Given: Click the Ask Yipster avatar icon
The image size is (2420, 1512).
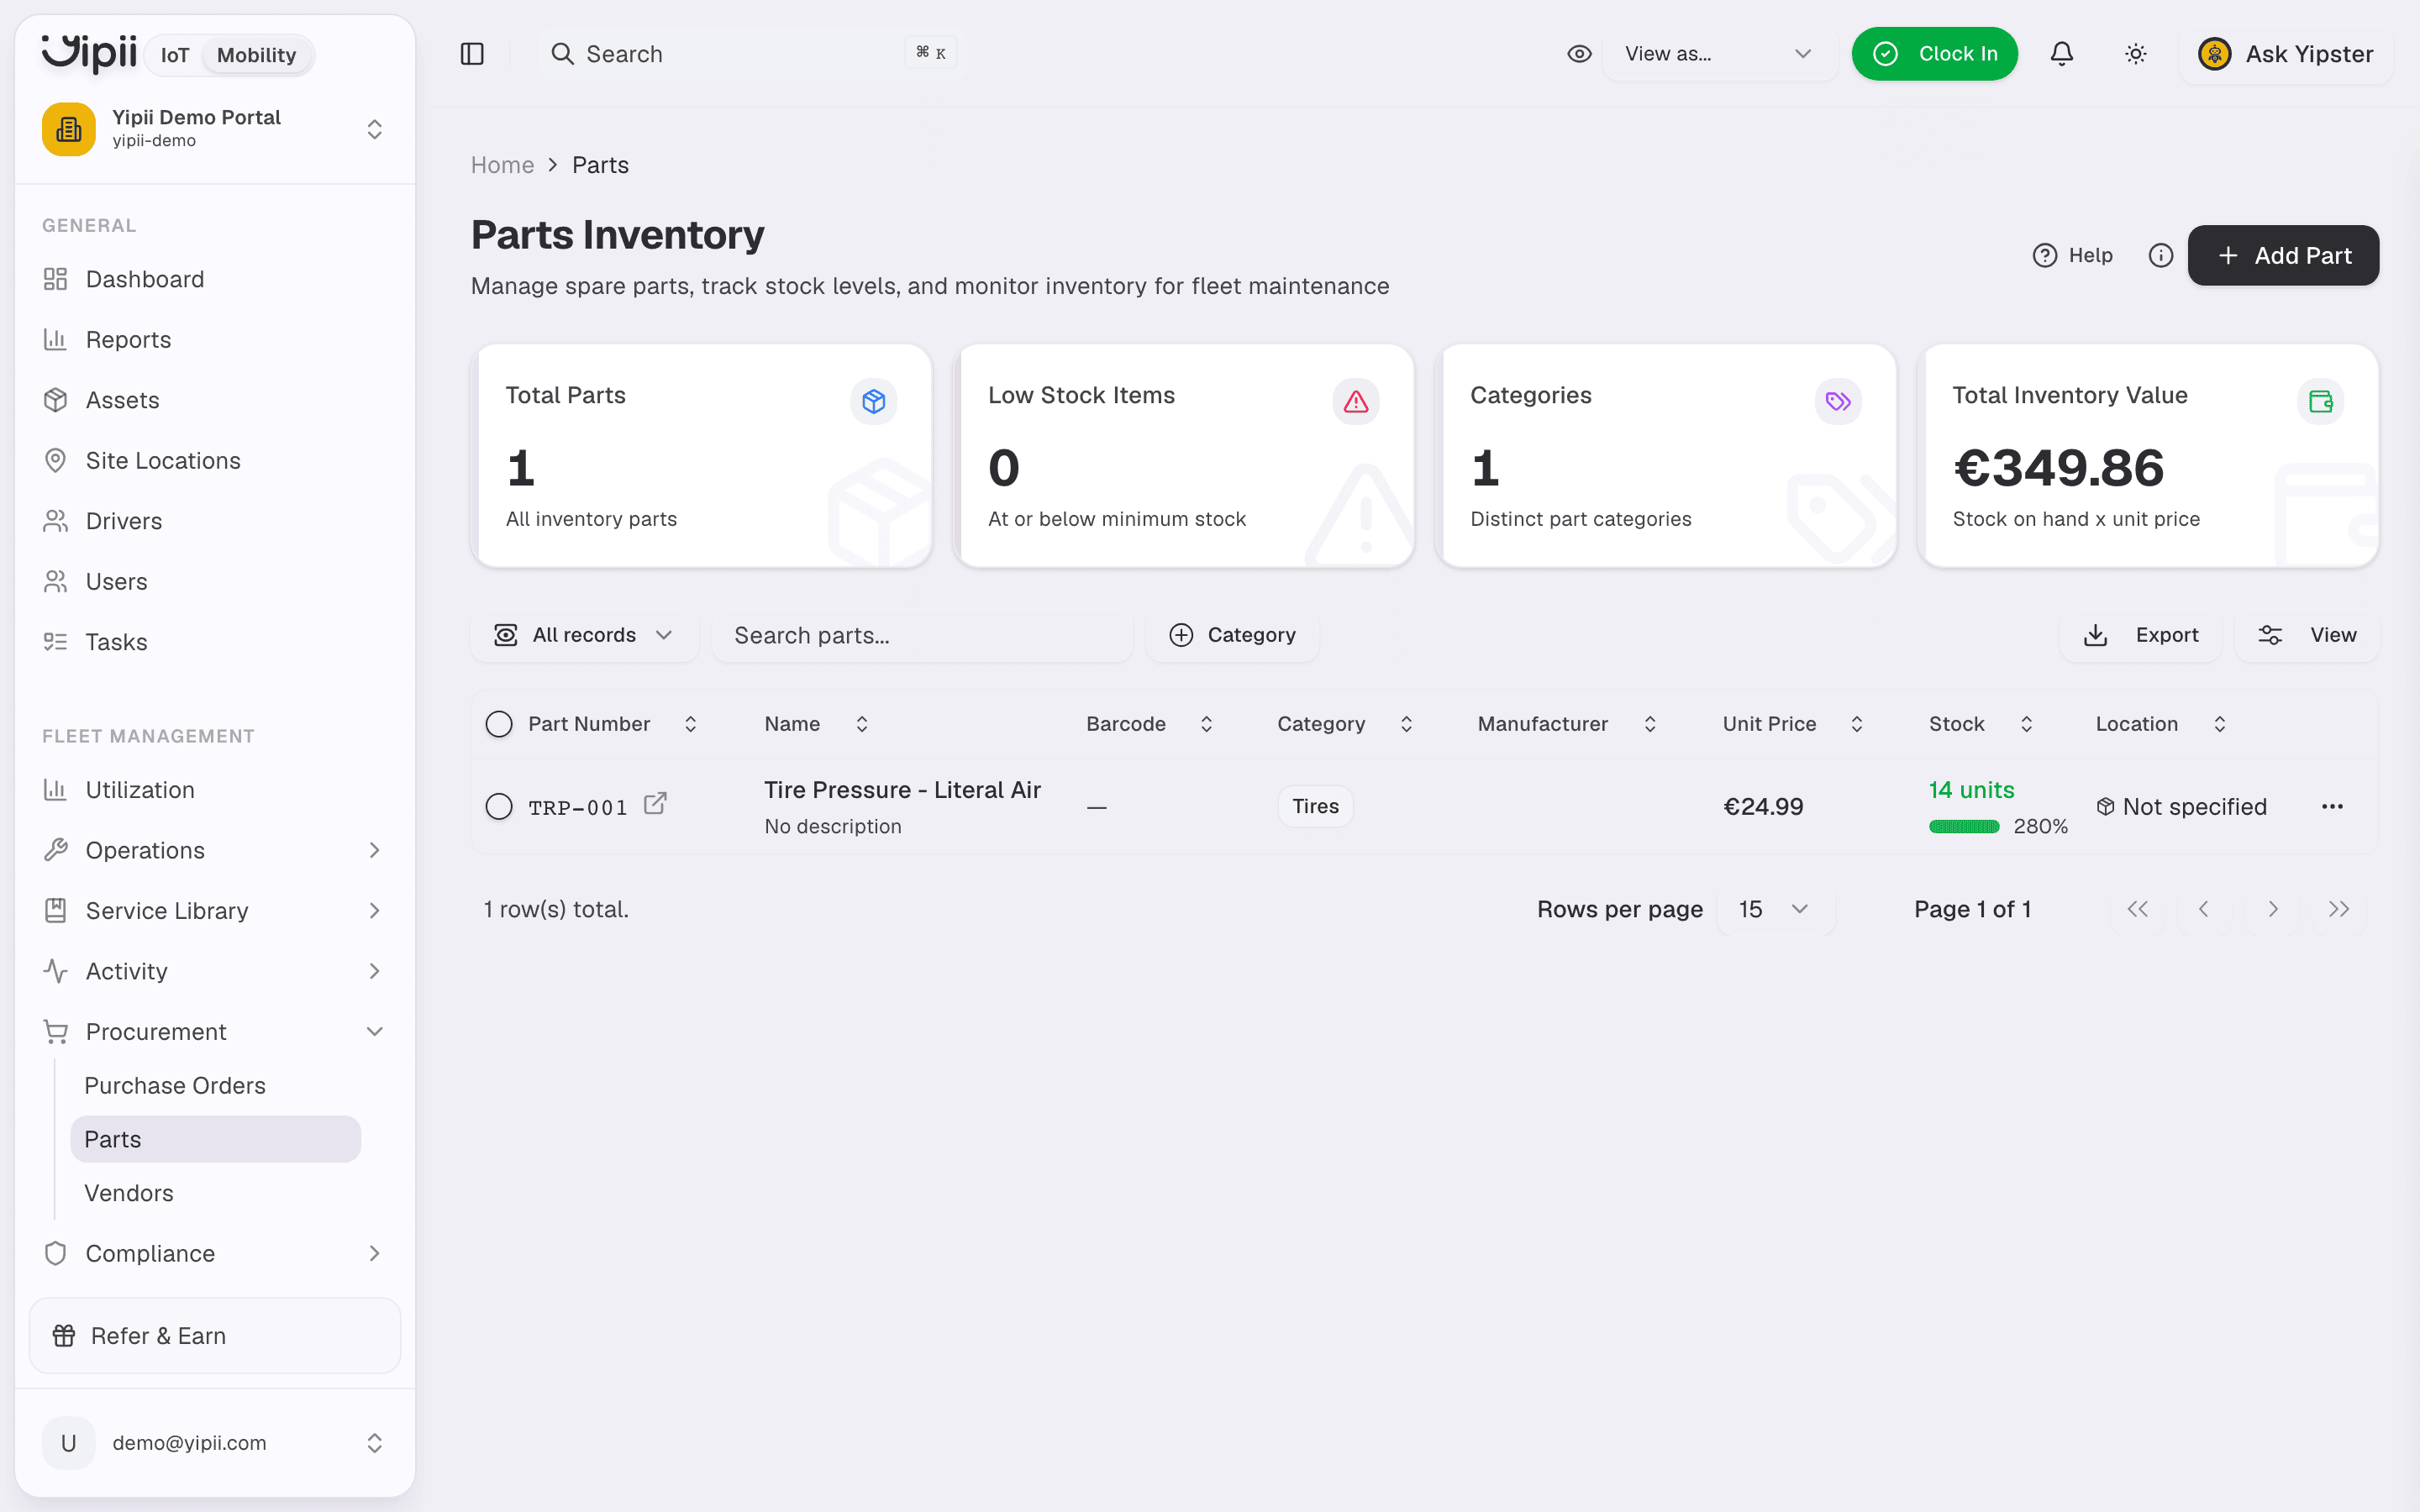Looking at the screenshot, I should (2215, 54).
